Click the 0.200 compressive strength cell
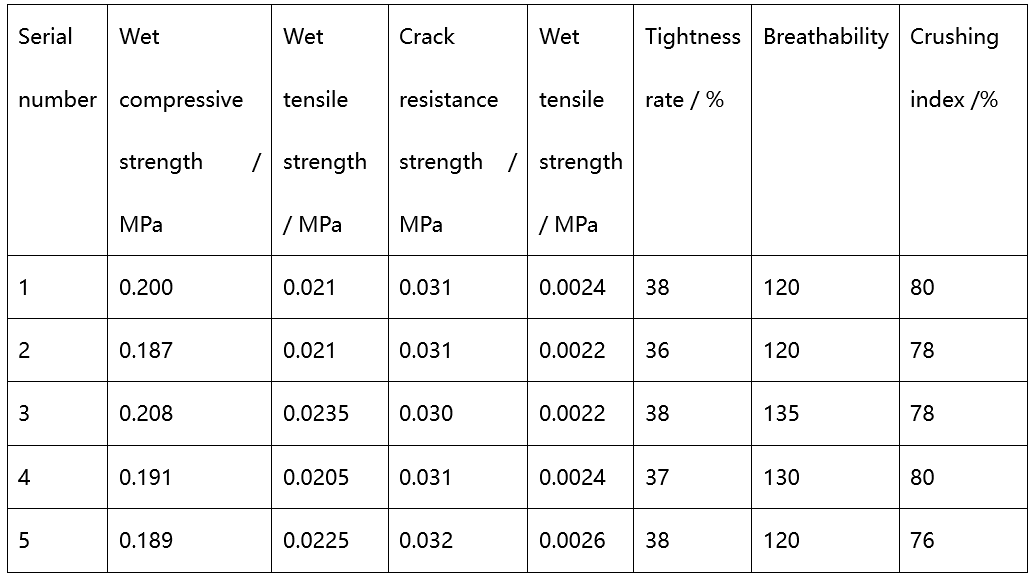1033x578 pixels. pos(146,288)
